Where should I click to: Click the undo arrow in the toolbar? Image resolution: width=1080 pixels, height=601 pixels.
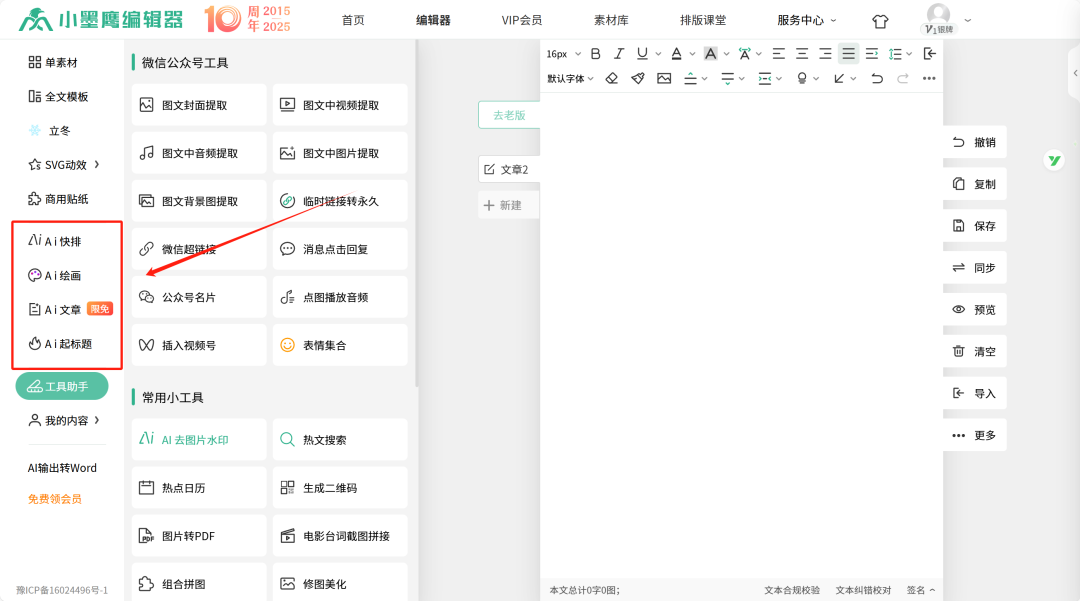click(877, 78)
